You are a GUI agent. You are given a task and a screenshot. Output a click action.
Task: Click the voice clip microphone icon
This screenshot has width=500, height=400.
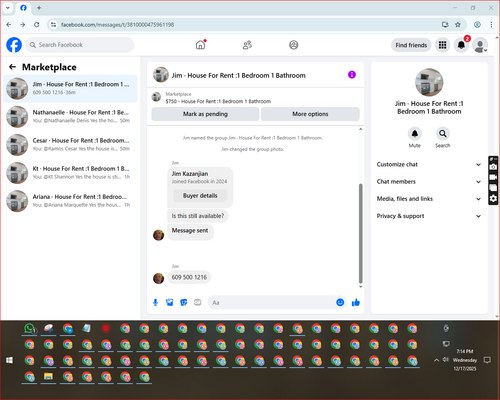coord(155,302)
